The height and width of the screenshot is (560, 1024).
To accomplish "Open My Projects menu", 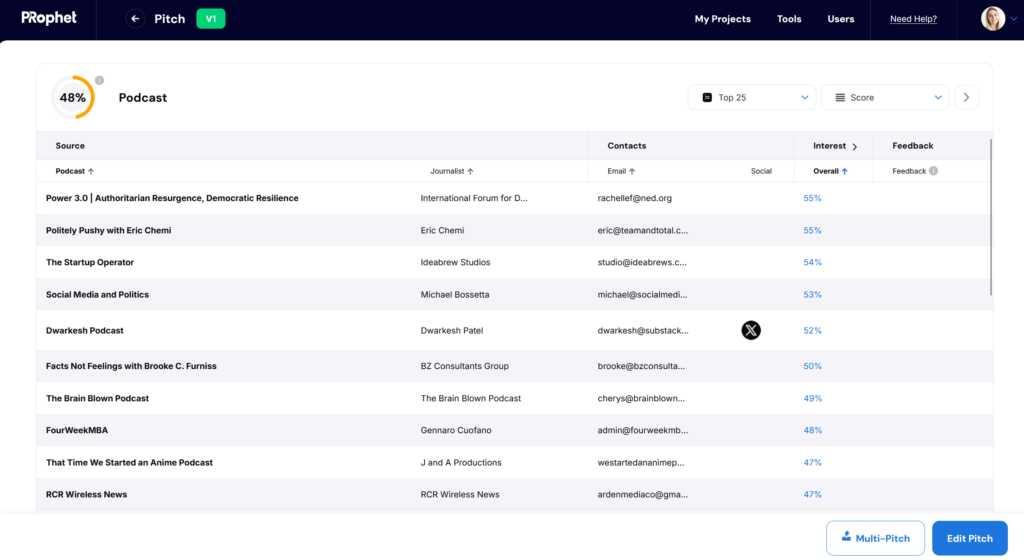I will pyautogui.click(x=722, y=19).
